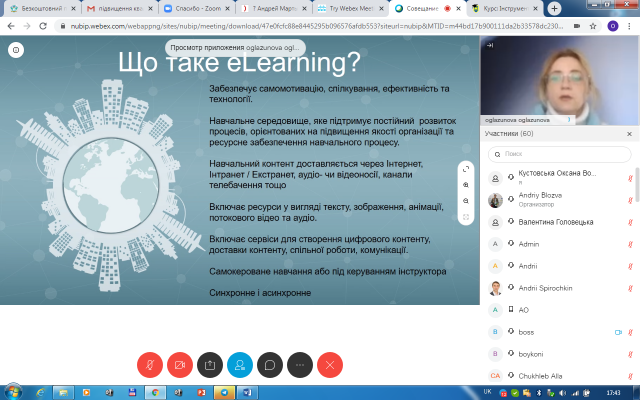Switch to the 'Спасибо - Zoom' tab
Screen dimensions: 640x400
197,9
